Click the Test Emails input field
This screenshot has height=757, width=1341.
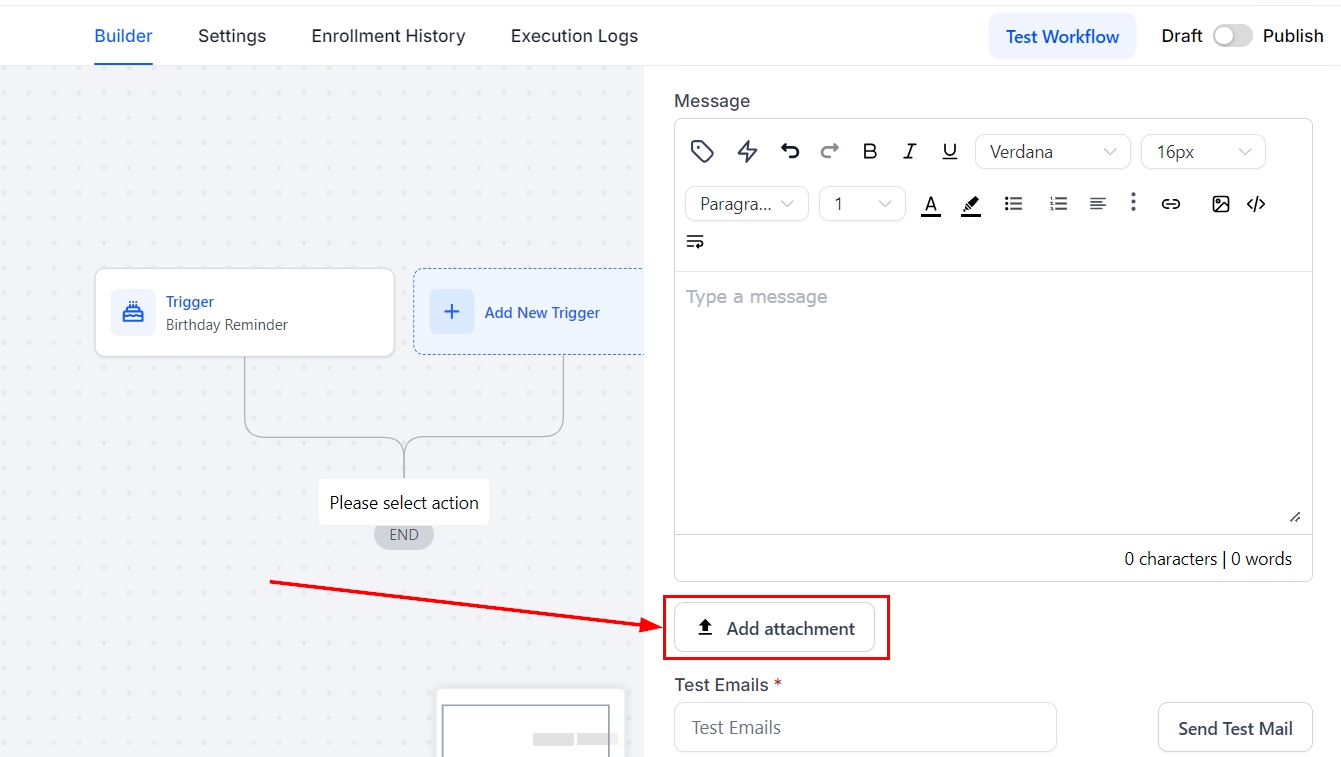(865, 727)
